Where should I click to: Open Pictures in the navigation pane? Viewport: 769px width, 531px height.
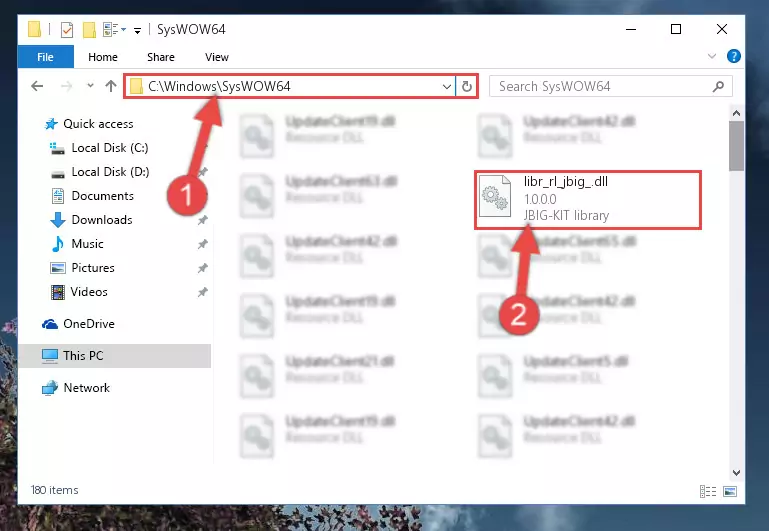click(93, 268)
